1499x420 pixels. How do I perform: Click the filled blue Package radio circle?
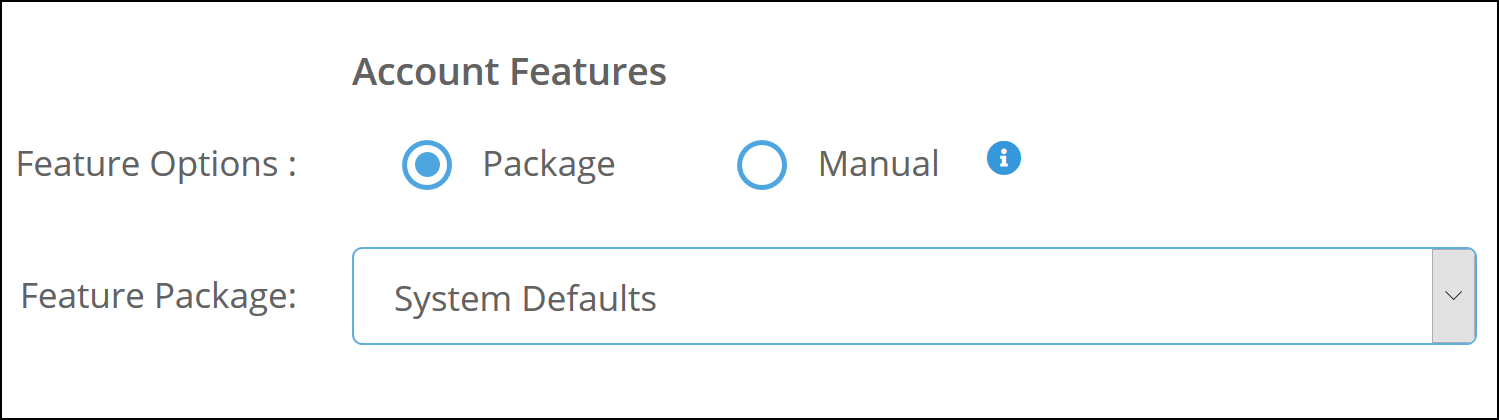pos(427,165)
